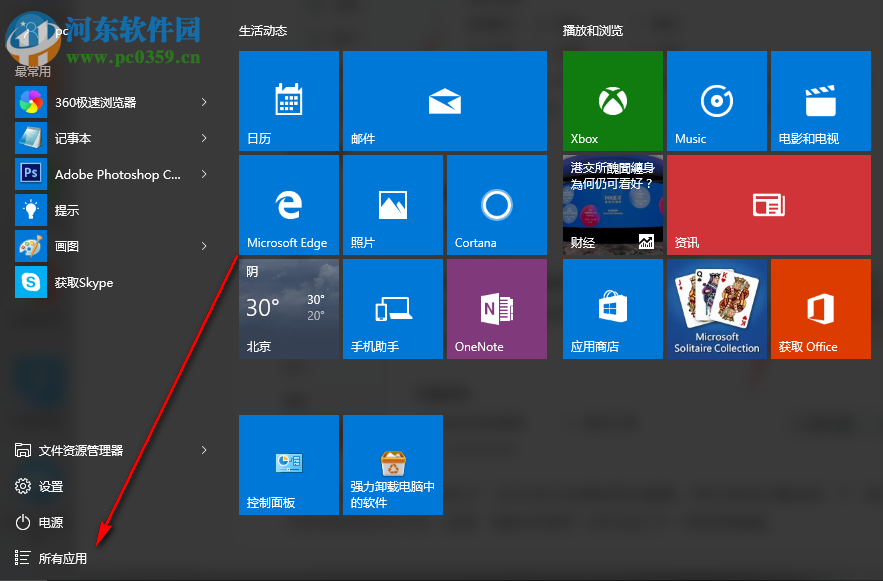Open the Mail (邮件) tile
The height and width of the screenshot is (581, 883).
[445, 101]
